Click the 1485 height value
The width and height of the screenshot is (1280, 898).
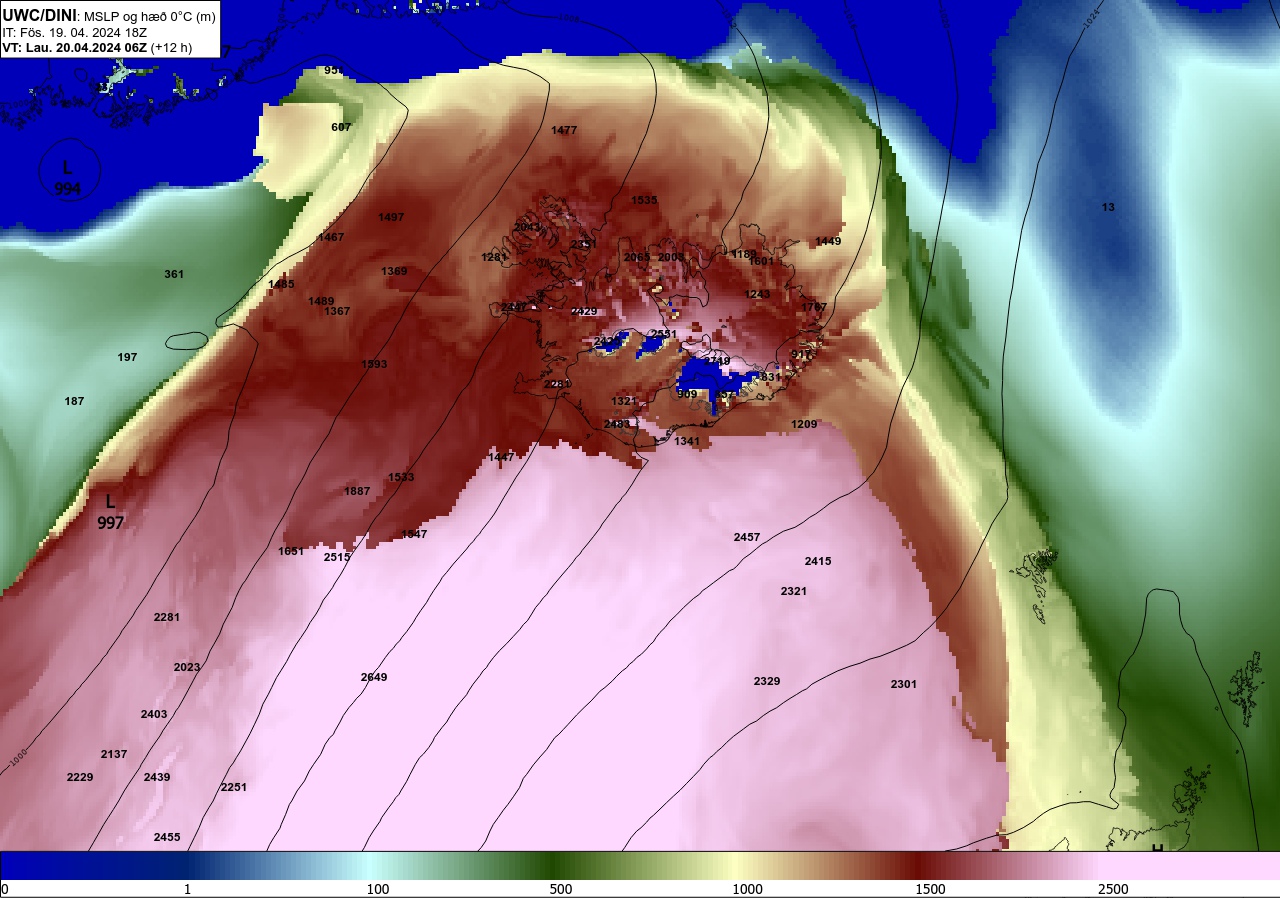[282, 284]
